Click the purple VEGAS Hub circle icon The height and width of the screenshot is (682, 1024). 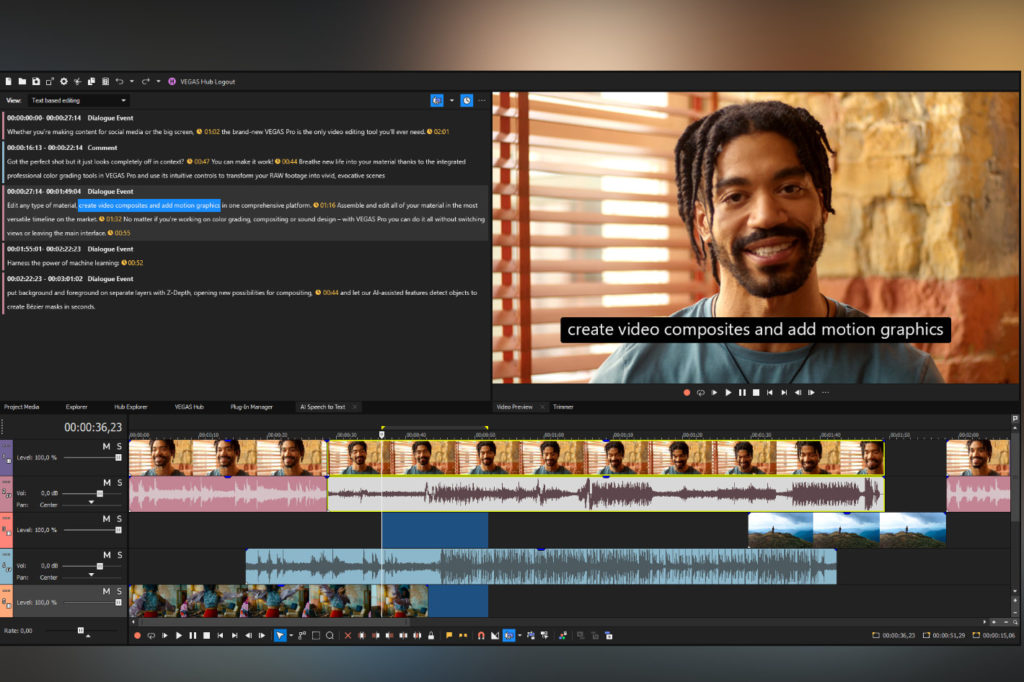pos(172,82)
